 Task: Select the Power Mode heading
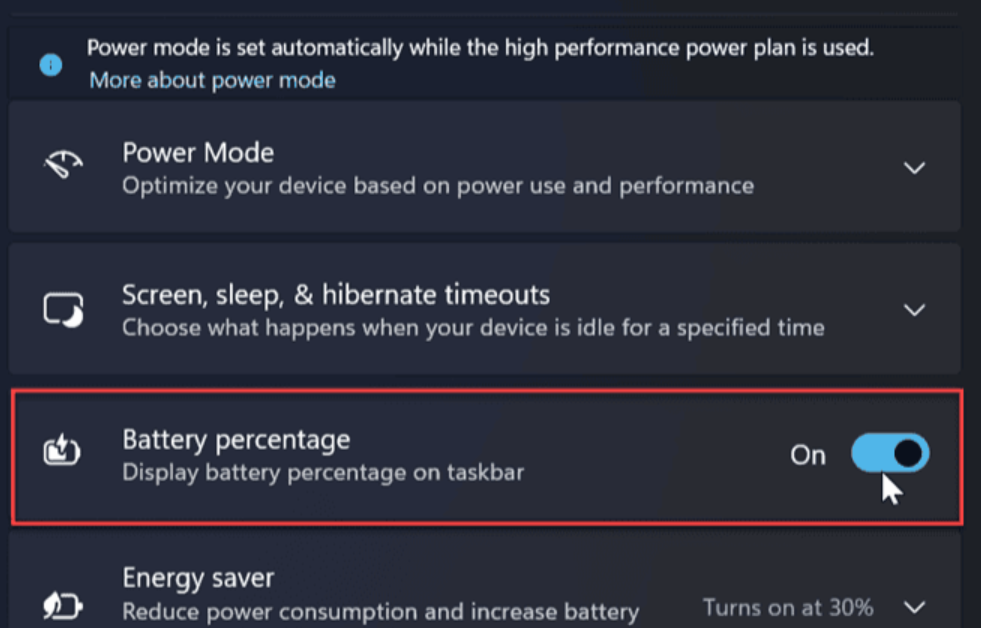pyautogui.click(x=198, y=153)
